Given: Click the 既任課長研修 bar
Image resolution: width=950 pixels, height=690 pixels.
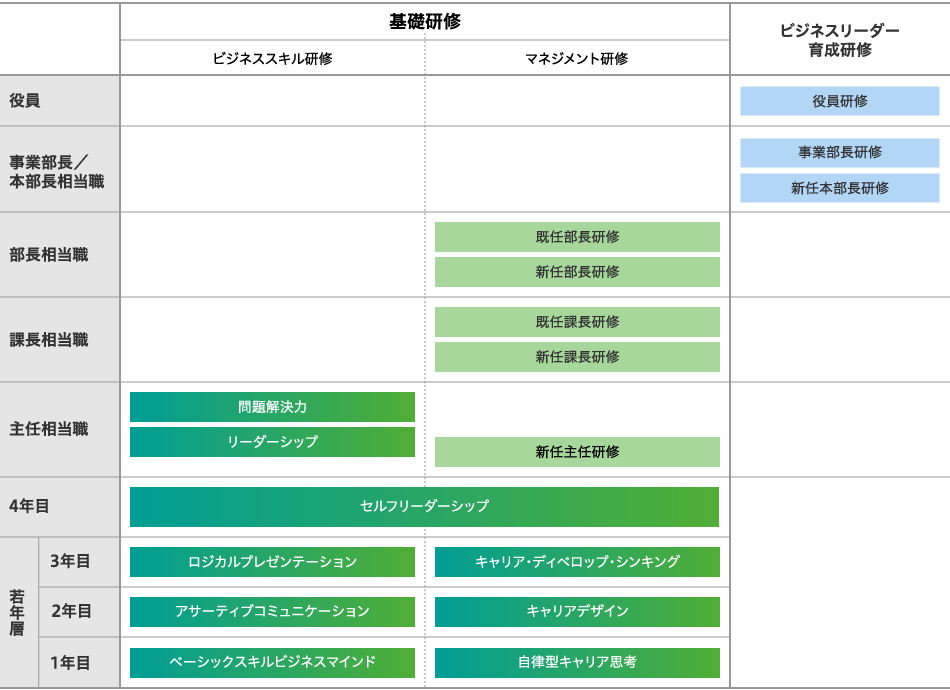Looking at the screenshot, I should click(577, 322).
